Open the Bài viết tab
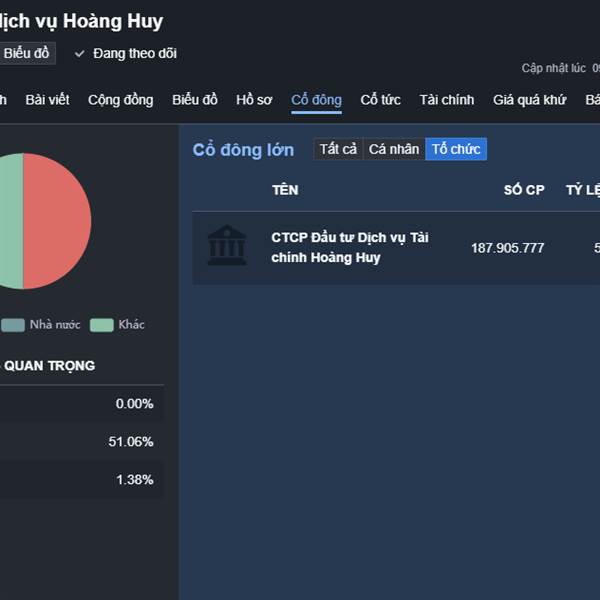The image size is (600, 600). [x=48, y=100]
